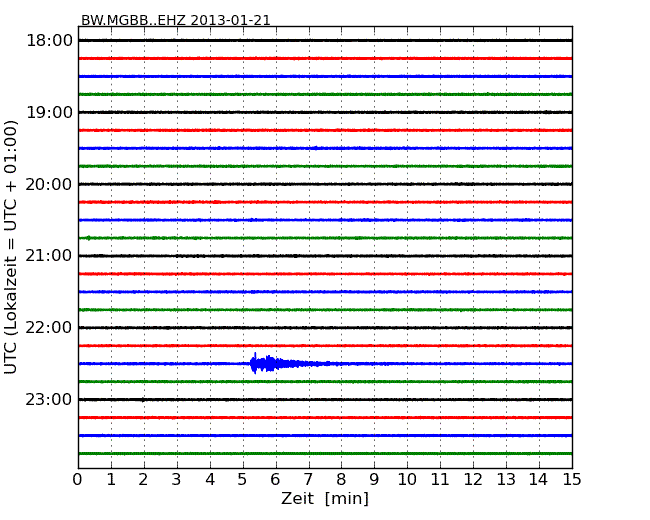Click x-axis tick label 11
650x520 pixels.
(x=440, y=480)
